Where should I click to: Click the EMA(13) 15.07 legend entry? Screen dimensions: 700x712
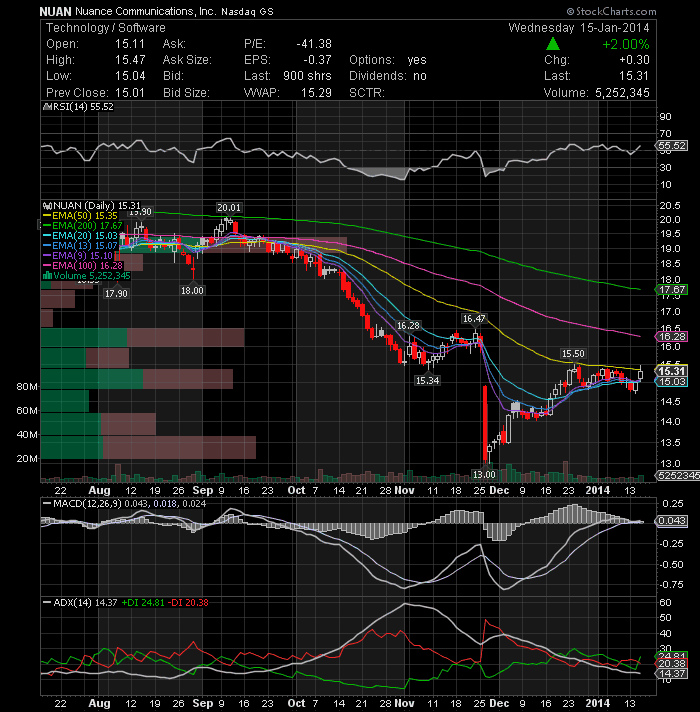80,246
